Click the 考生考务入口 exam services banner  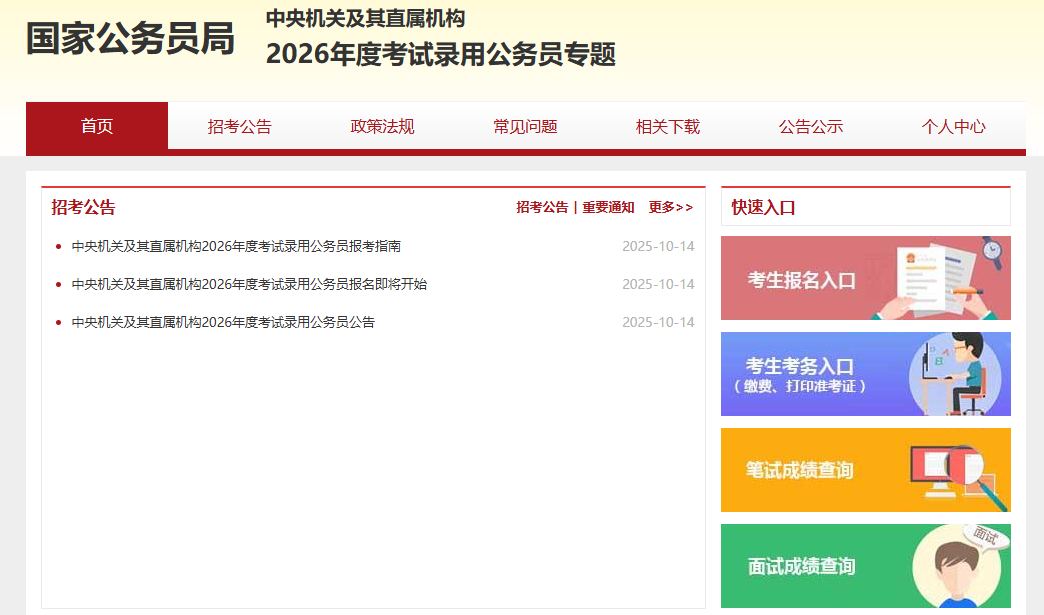tap(865, 373)
